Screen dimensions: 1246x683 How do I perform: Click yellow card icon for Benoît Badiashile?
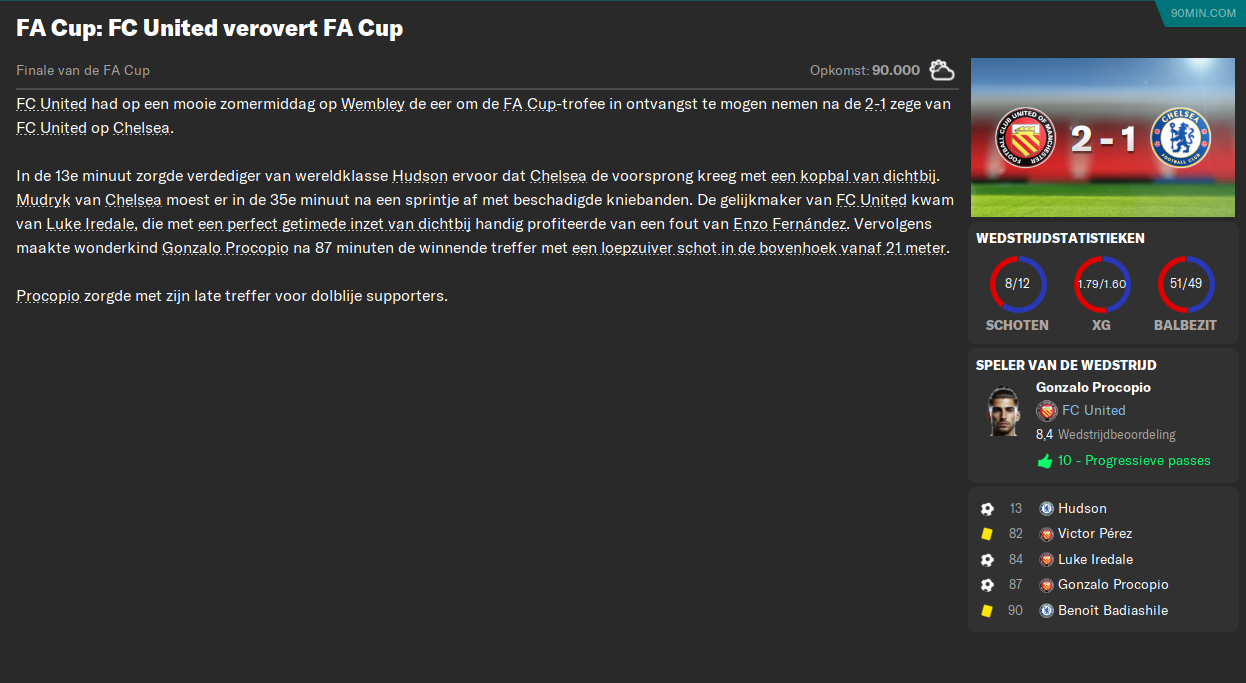[x=987, y=611]
